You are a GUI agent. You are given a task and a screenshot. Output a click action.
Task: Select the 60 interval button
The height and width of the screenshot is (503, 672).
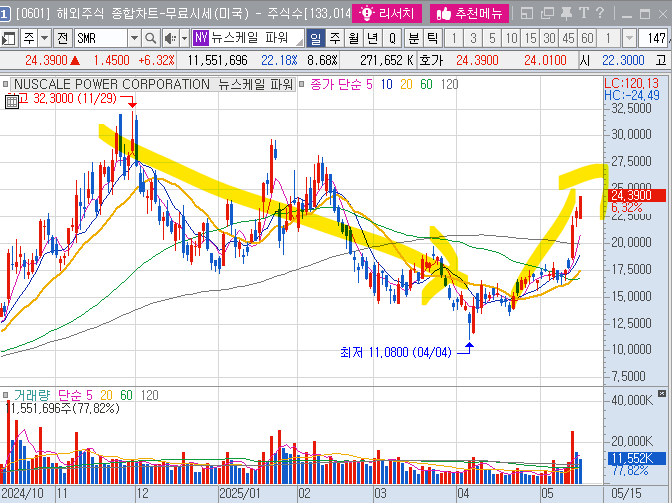(x=587, y=39)
